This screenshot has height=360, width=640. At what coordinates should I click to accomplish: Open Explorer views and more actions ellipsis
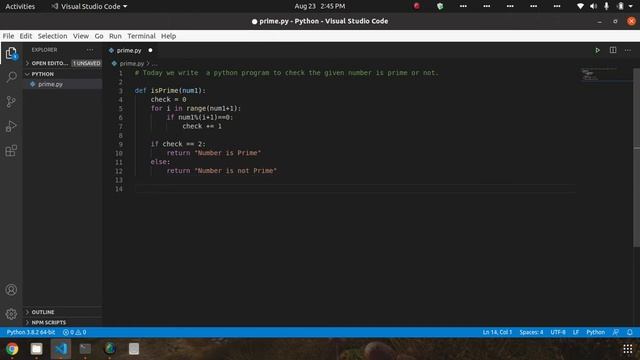tap(90, 50)
